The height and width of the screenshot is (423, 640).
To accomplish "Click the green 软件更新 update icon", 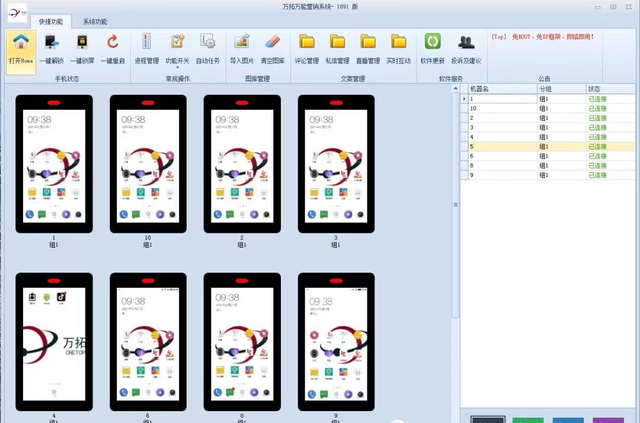I will click(x=433, y=46).
